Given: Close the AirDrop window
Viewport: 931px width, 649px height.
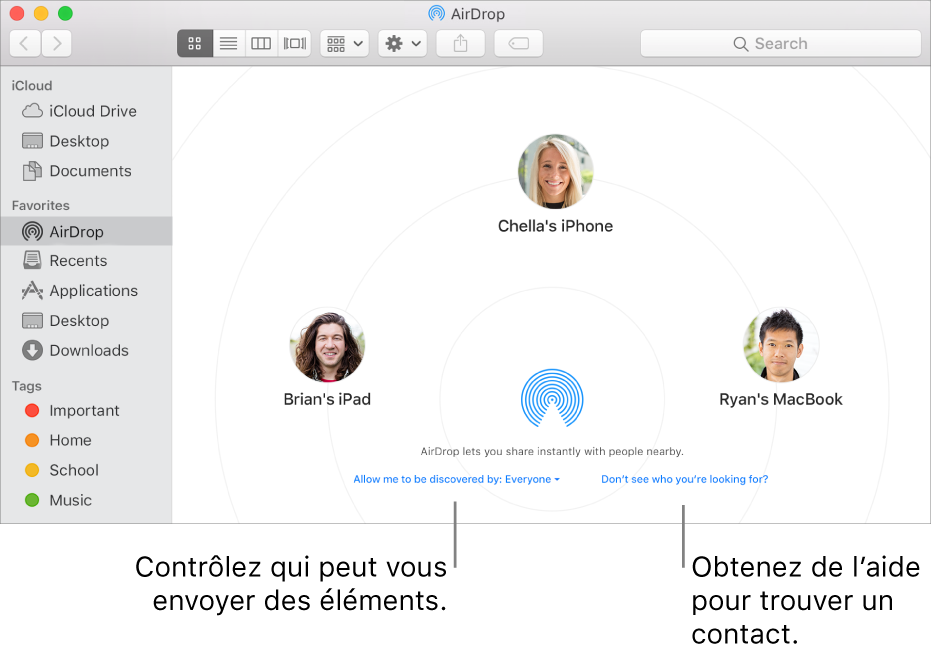Looking at the screenshot, I should (x=17, y=13).
